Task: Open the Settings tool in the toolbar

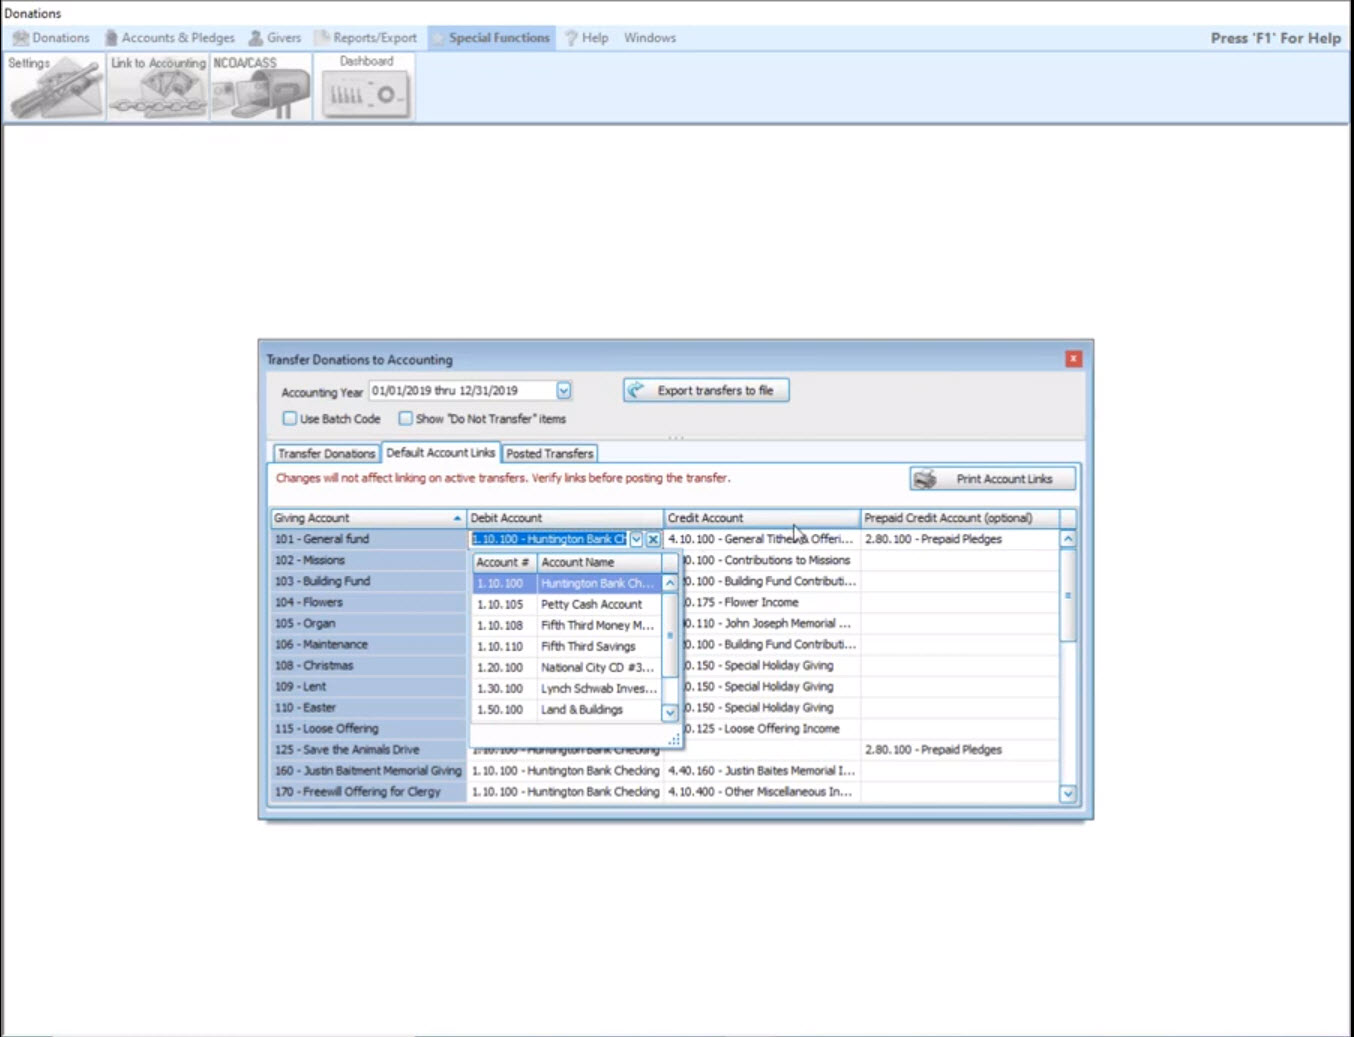Action: 55,90
